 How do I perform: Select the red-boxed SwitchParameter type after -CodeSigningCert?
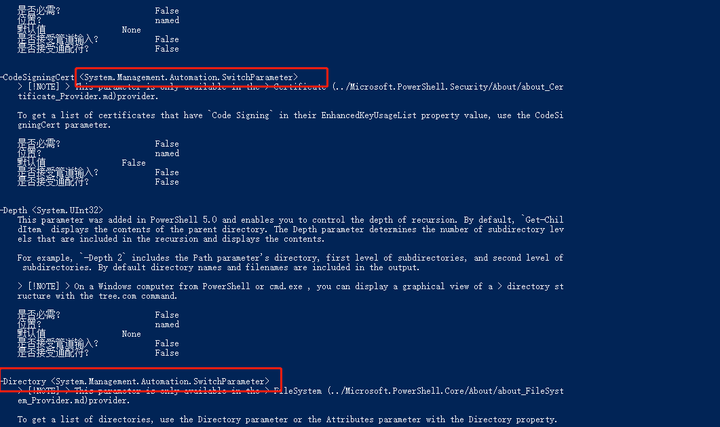click(189, 77)
